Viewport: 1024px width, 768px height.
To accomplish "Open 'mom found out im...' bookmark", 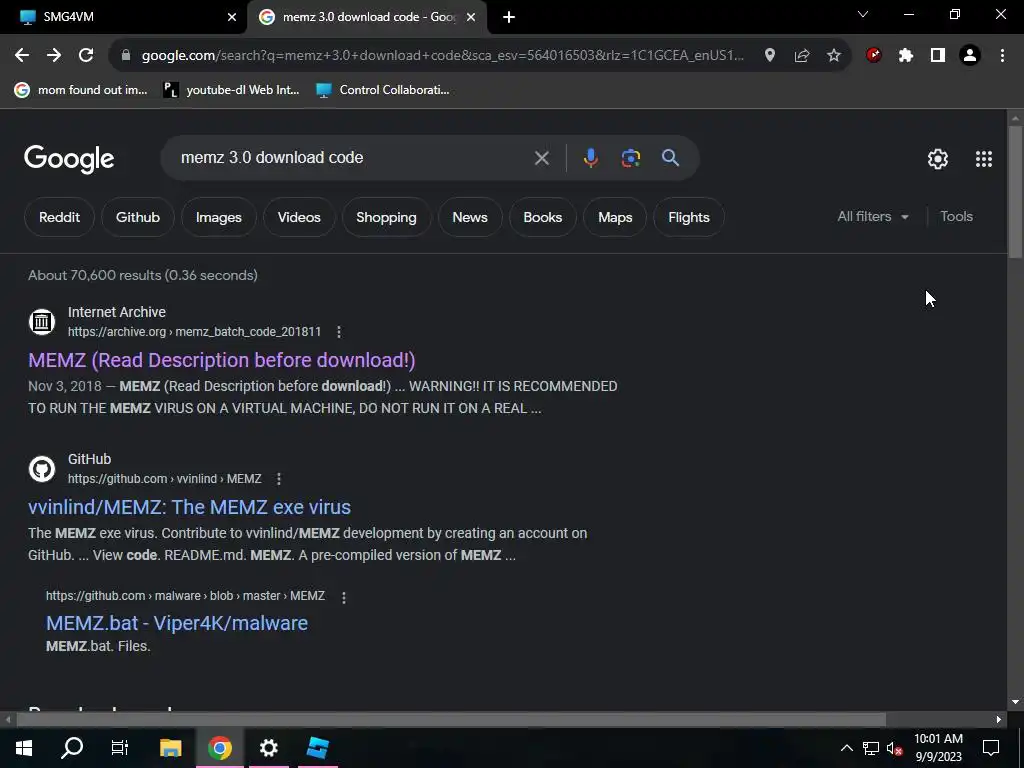I will click(x=81, y=90).
